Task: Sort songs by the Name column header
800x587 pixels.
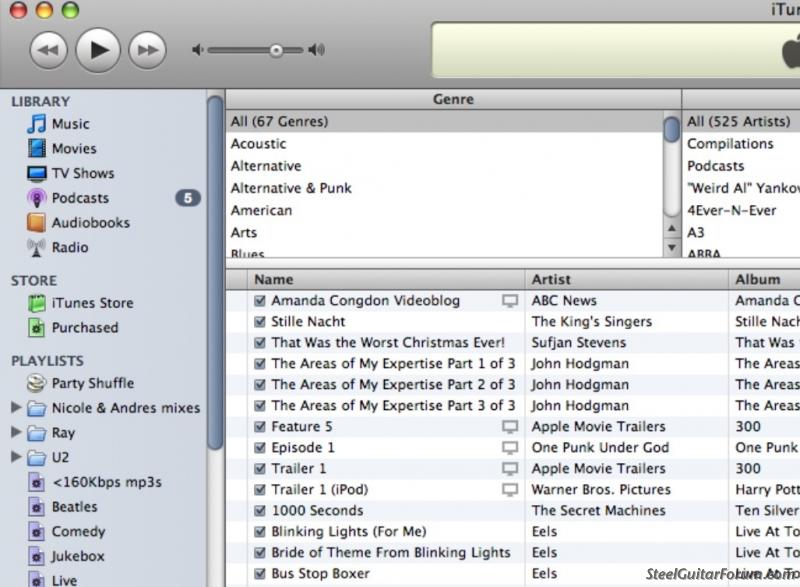Action: tap(386, 279)
